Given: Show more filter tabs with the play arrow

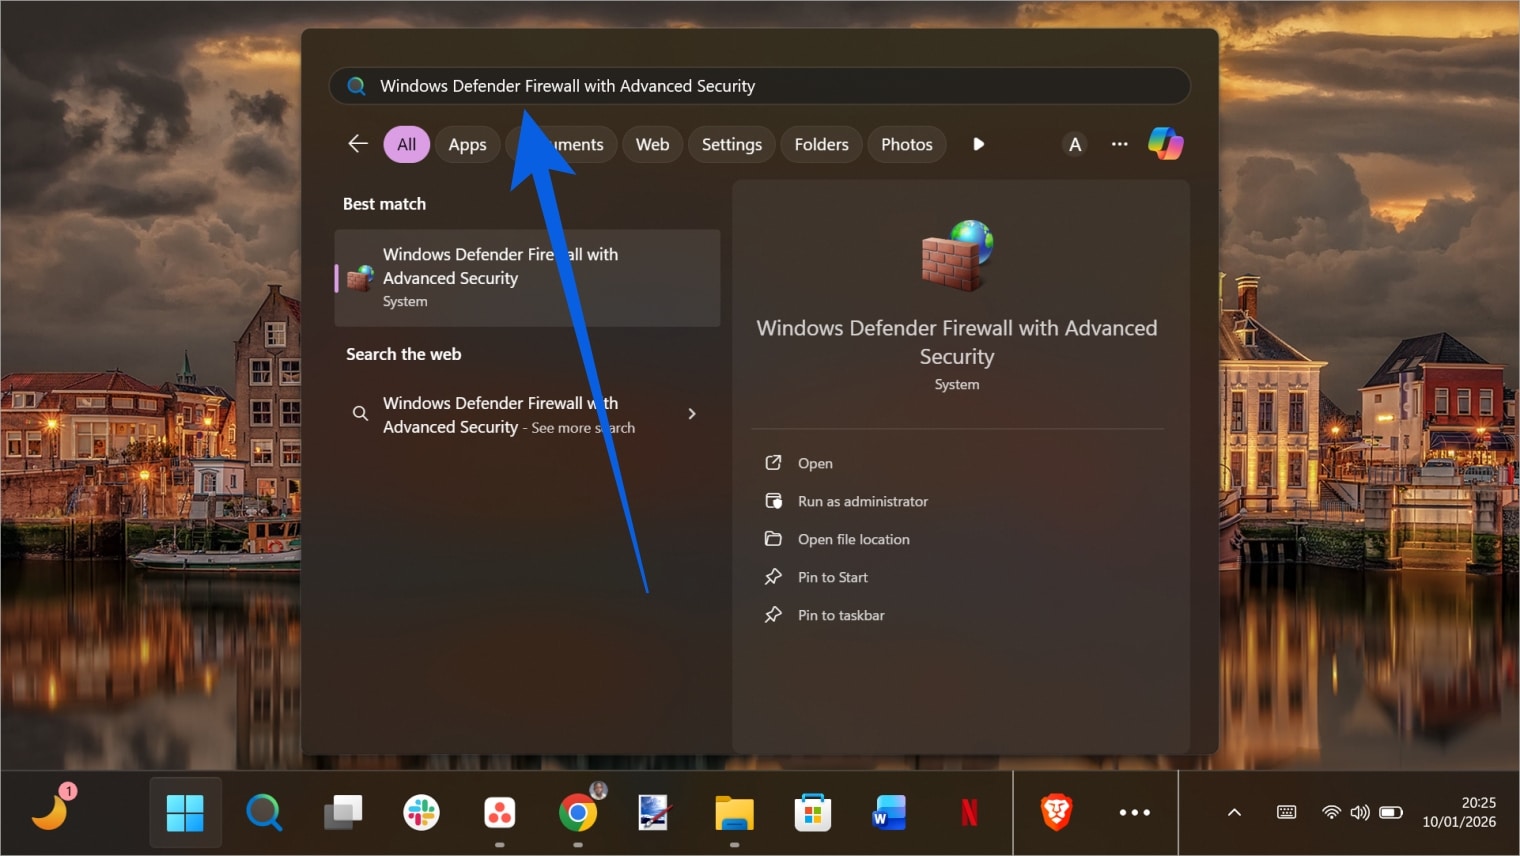Looking at the screenshot, I should (979, 144).
